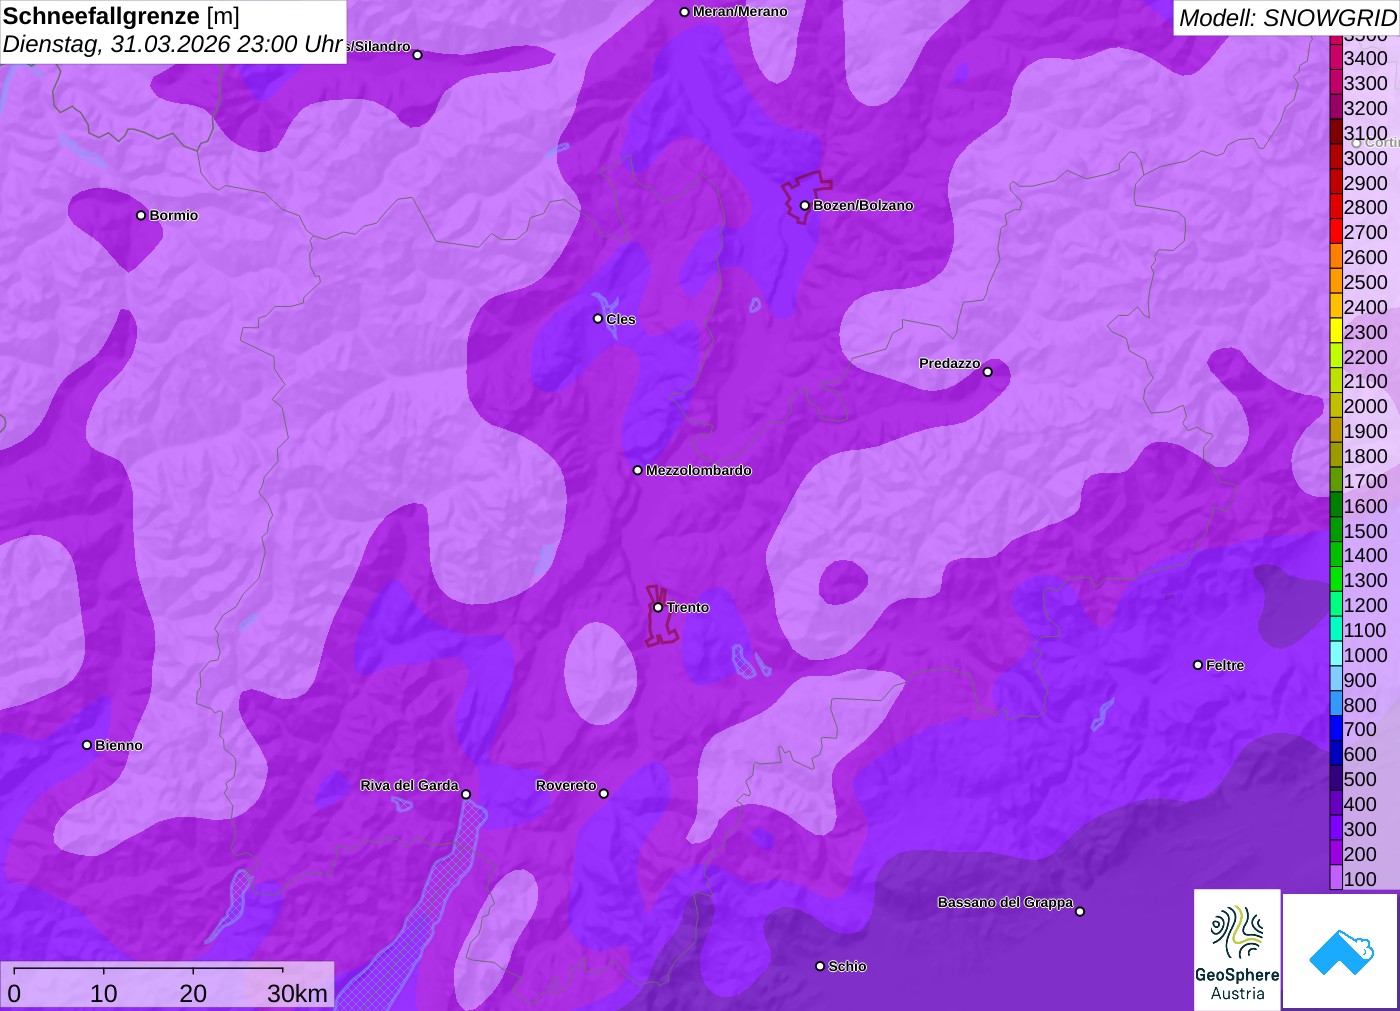Select the Bormio location marker

point(141,215)
